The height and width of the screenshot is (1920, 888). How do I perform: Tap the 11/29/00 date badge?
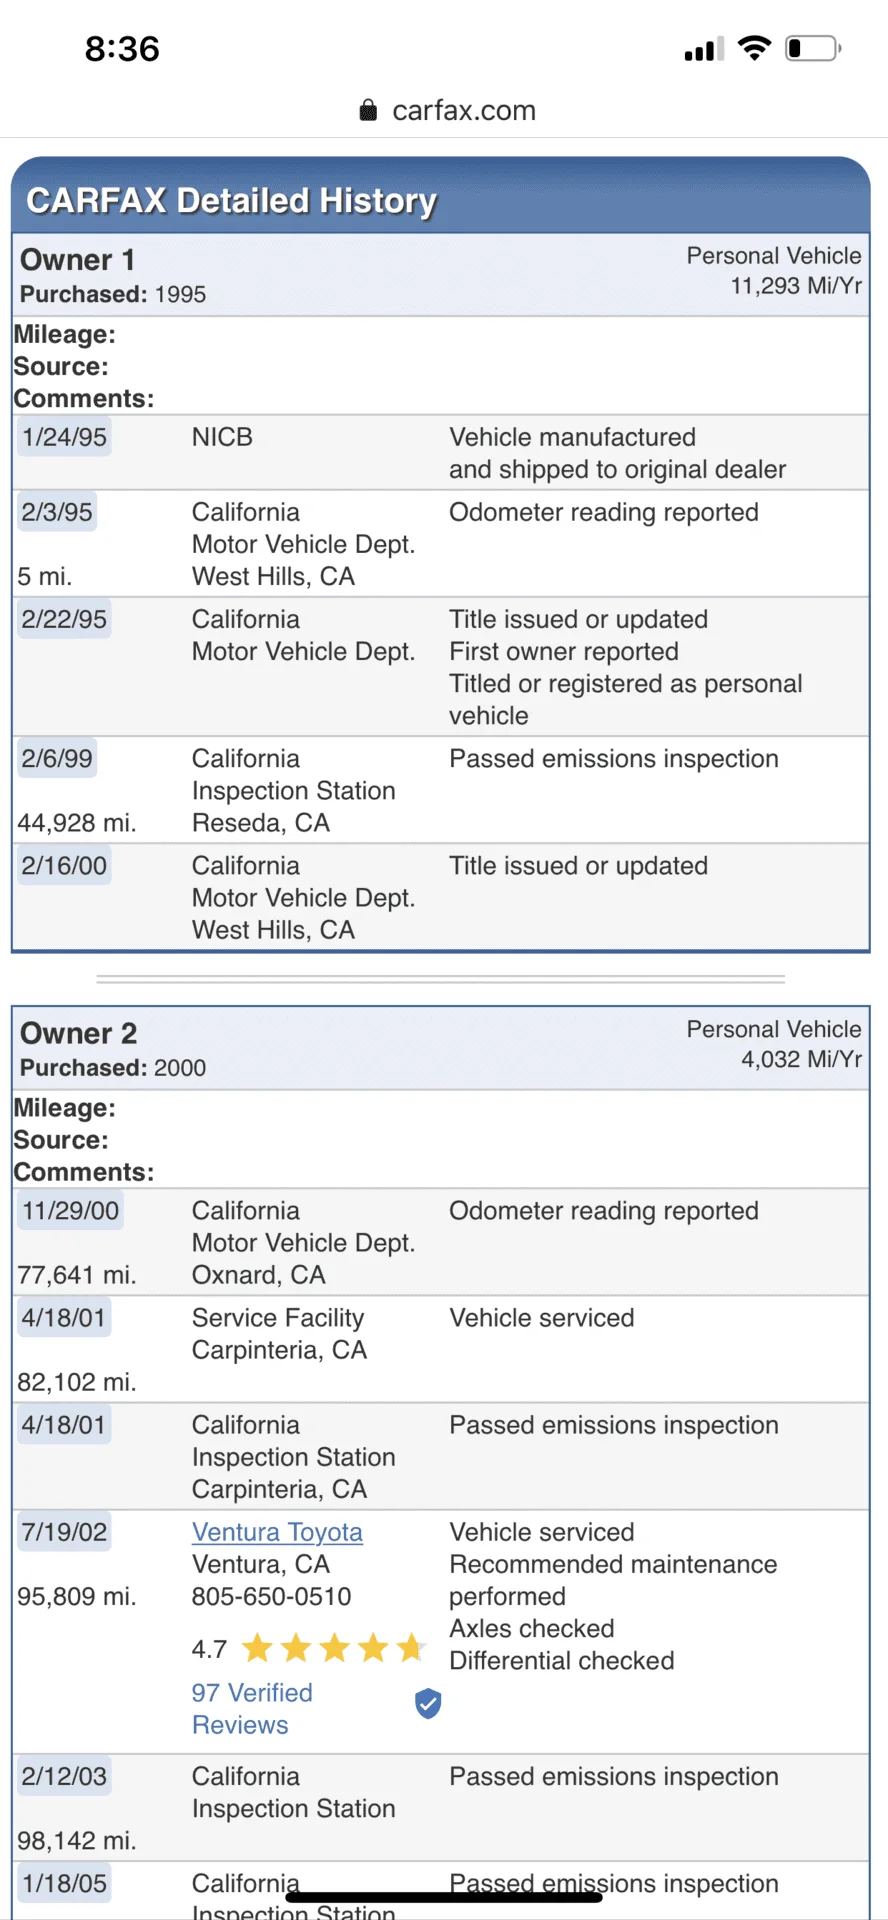pyautogui.click(x=70, y=1210)
